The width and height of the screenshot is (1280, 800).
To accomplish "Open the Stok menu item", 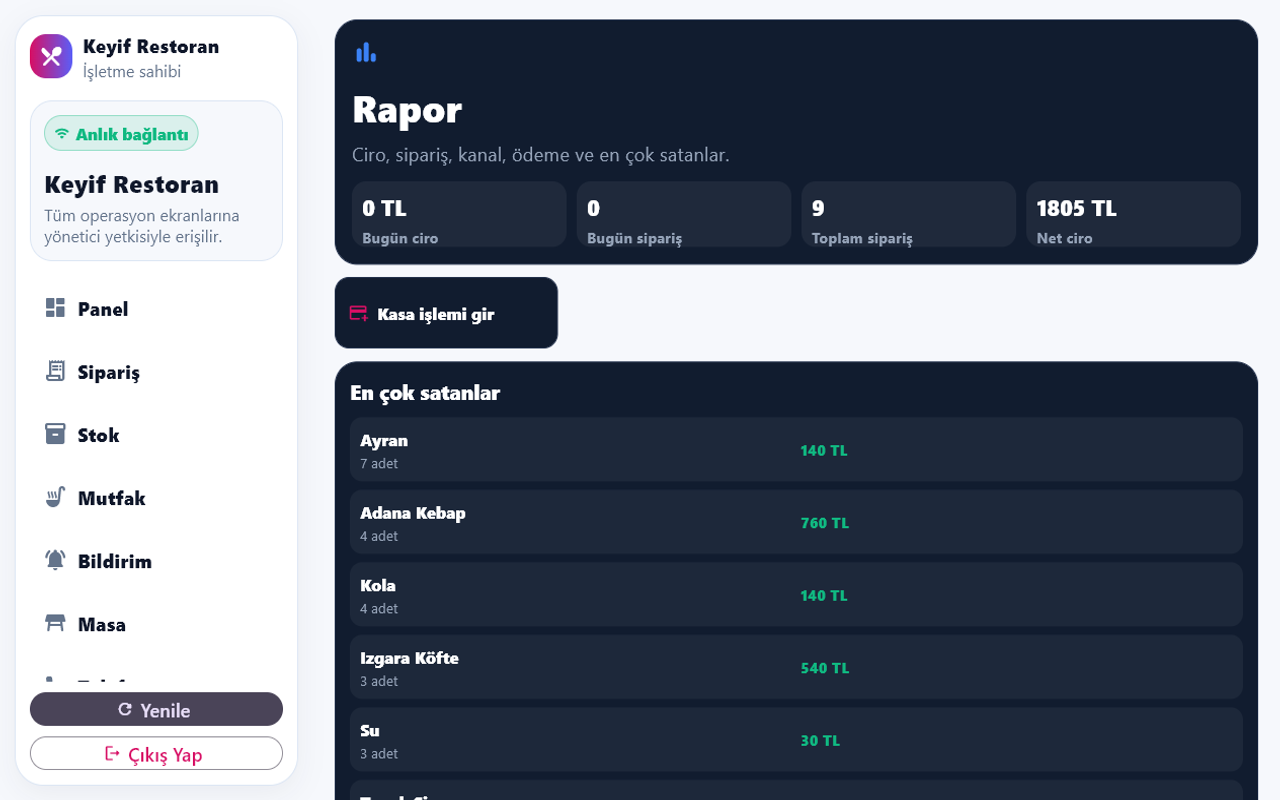I will pyautogui.click(x=156, y=435).
